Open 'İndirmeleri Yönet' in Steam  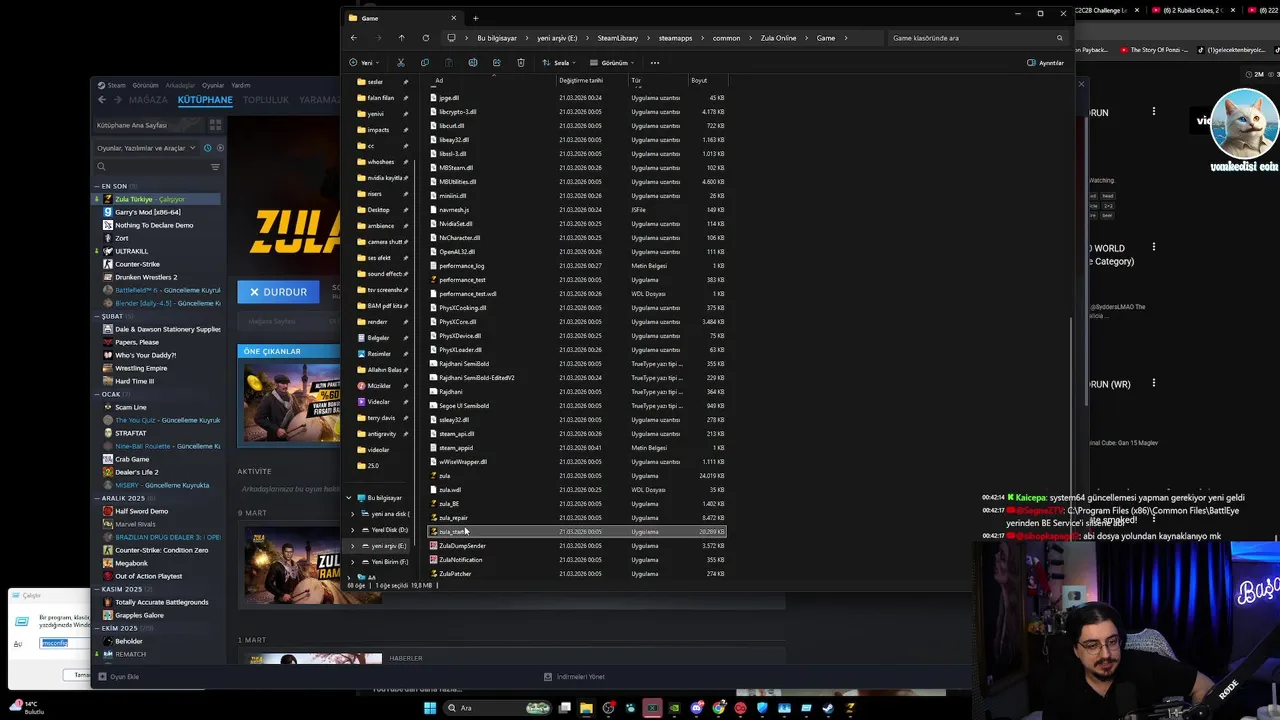[575, 677]
